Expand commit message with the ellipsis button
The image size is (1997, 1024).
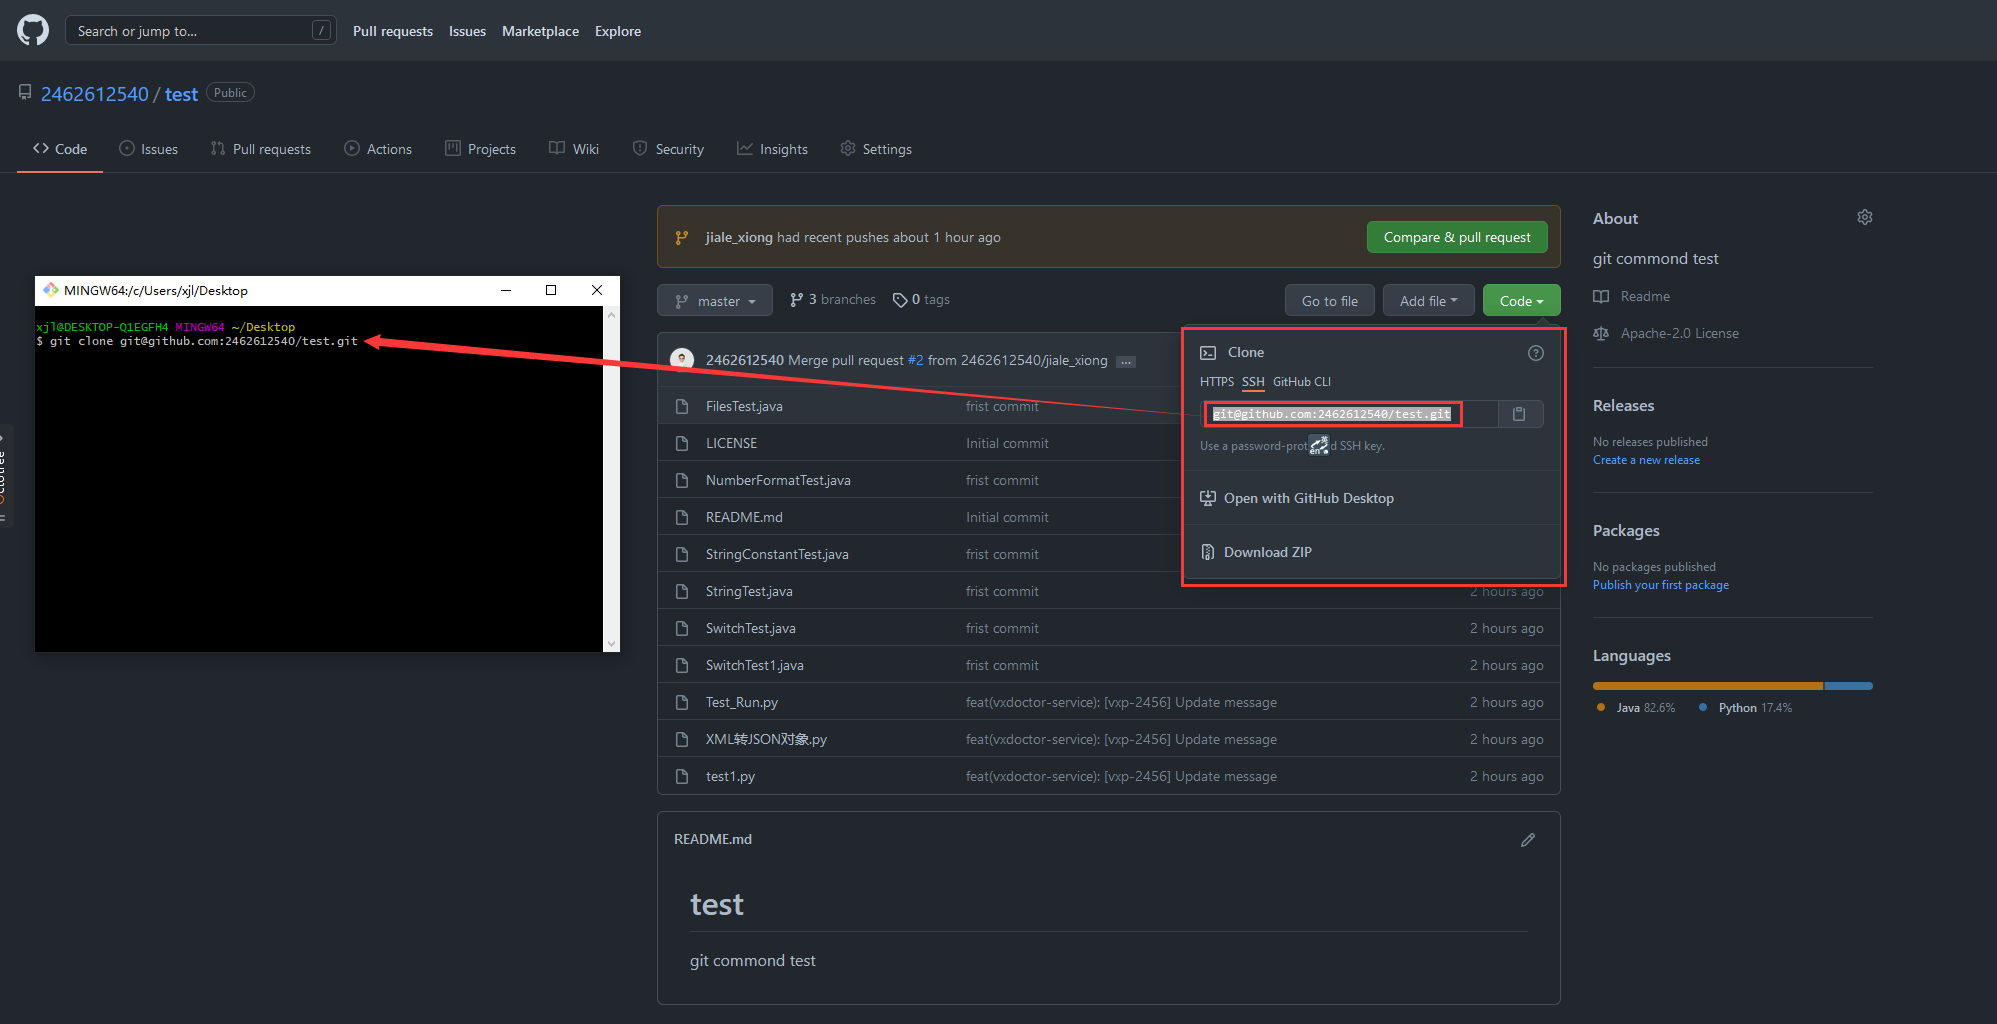point(1126,361)
